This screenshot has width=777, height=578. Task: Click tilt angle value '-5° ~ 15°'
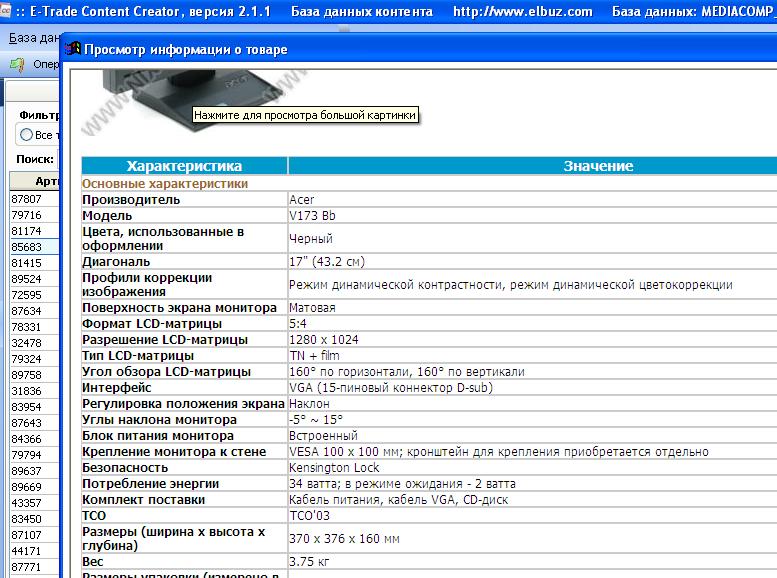click(x=316, y=419)
